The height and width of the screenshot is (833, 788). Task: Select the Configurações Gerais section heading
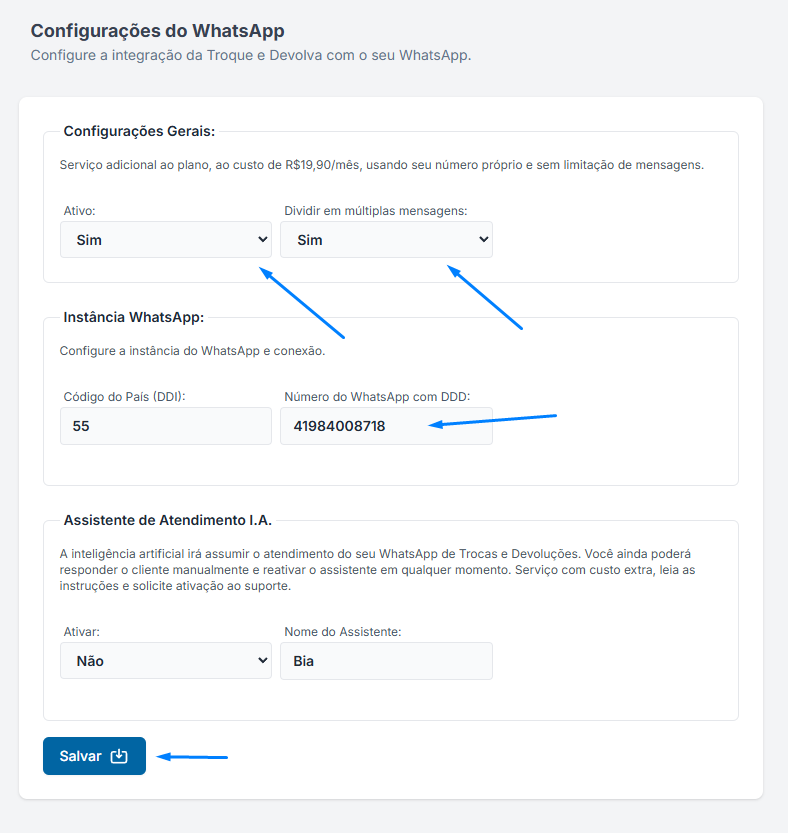(x=139, y=131)
